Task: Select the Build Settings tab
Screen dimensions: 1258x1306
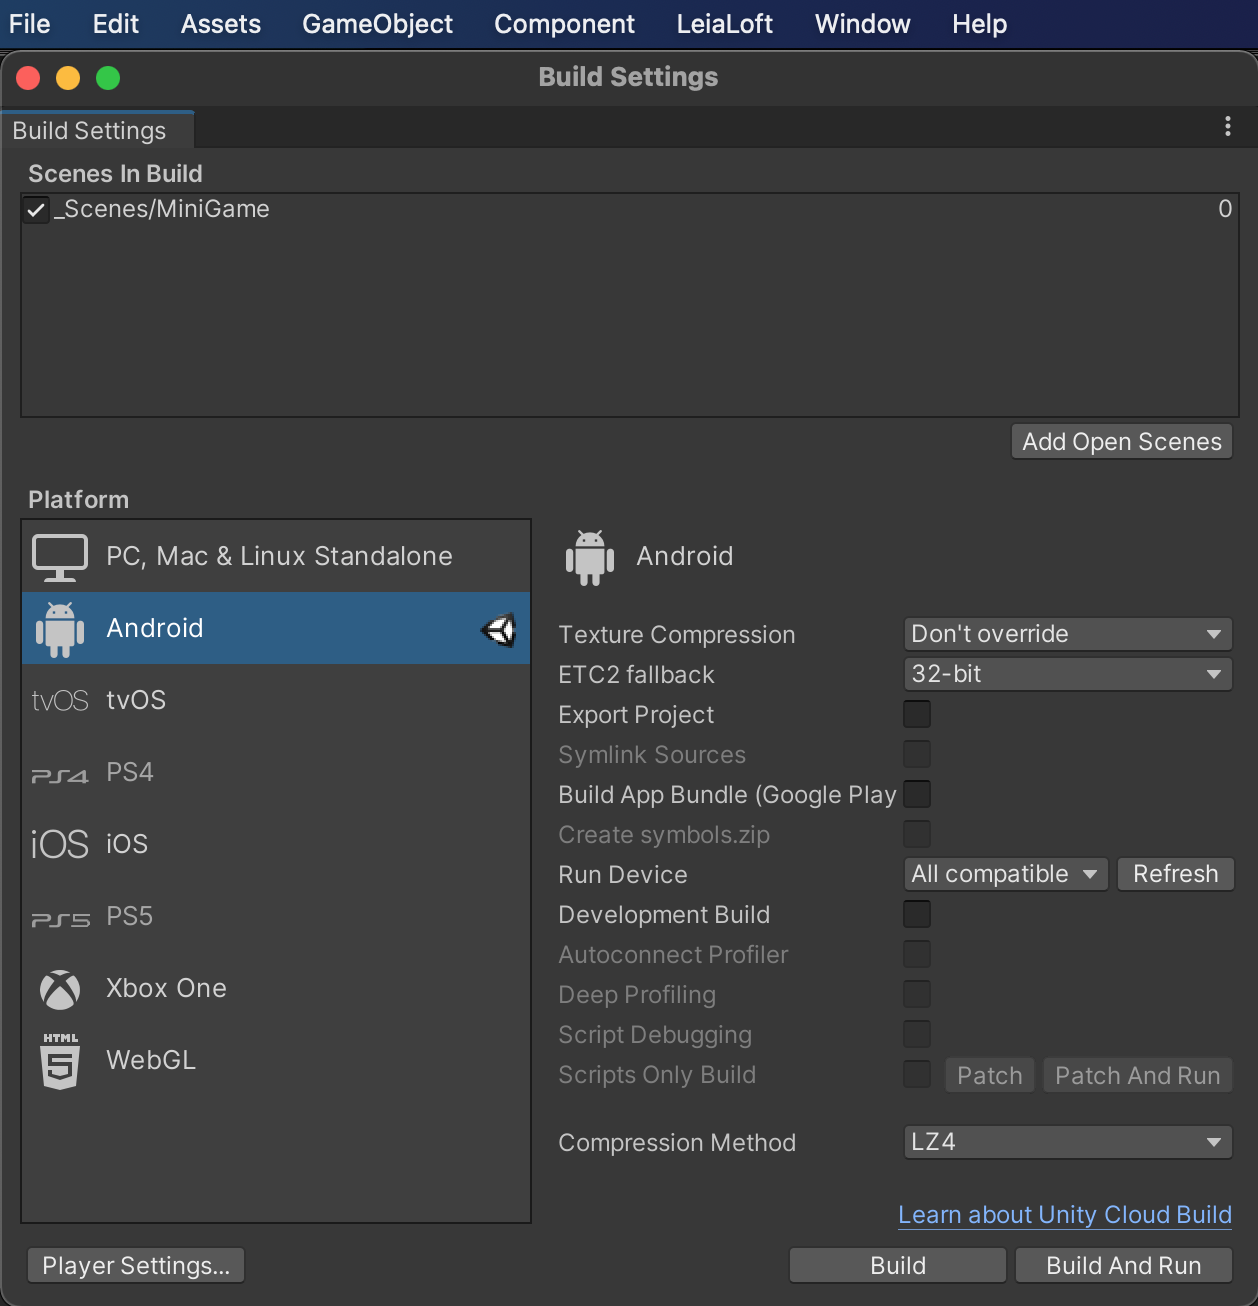Action: (x=96, y=131)
